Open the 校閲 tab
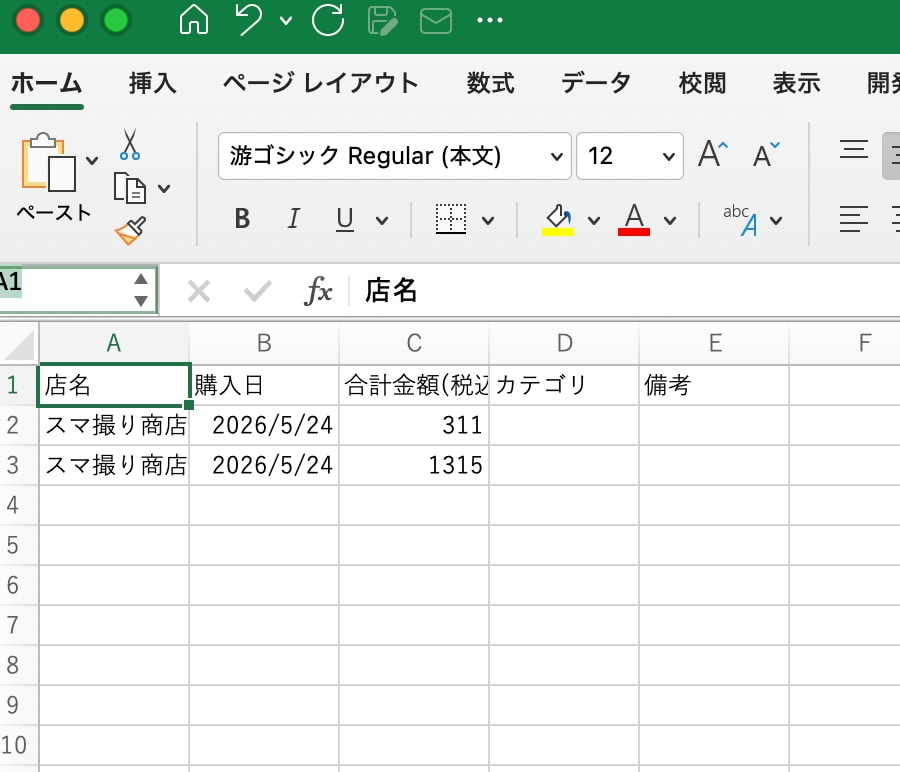 [702, 83]
